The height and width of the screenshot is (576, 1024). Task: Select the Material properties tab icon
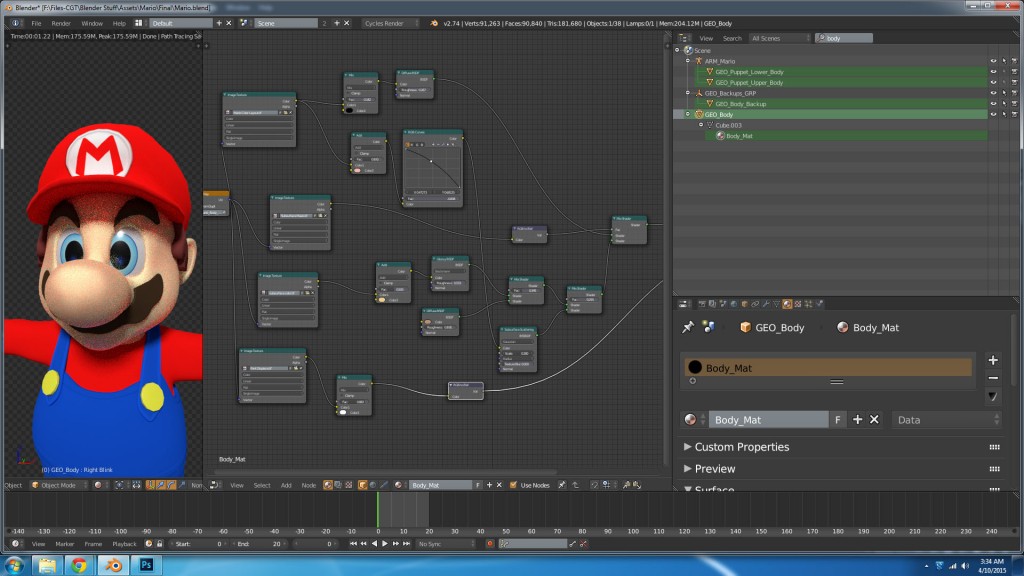coord(788,302)
